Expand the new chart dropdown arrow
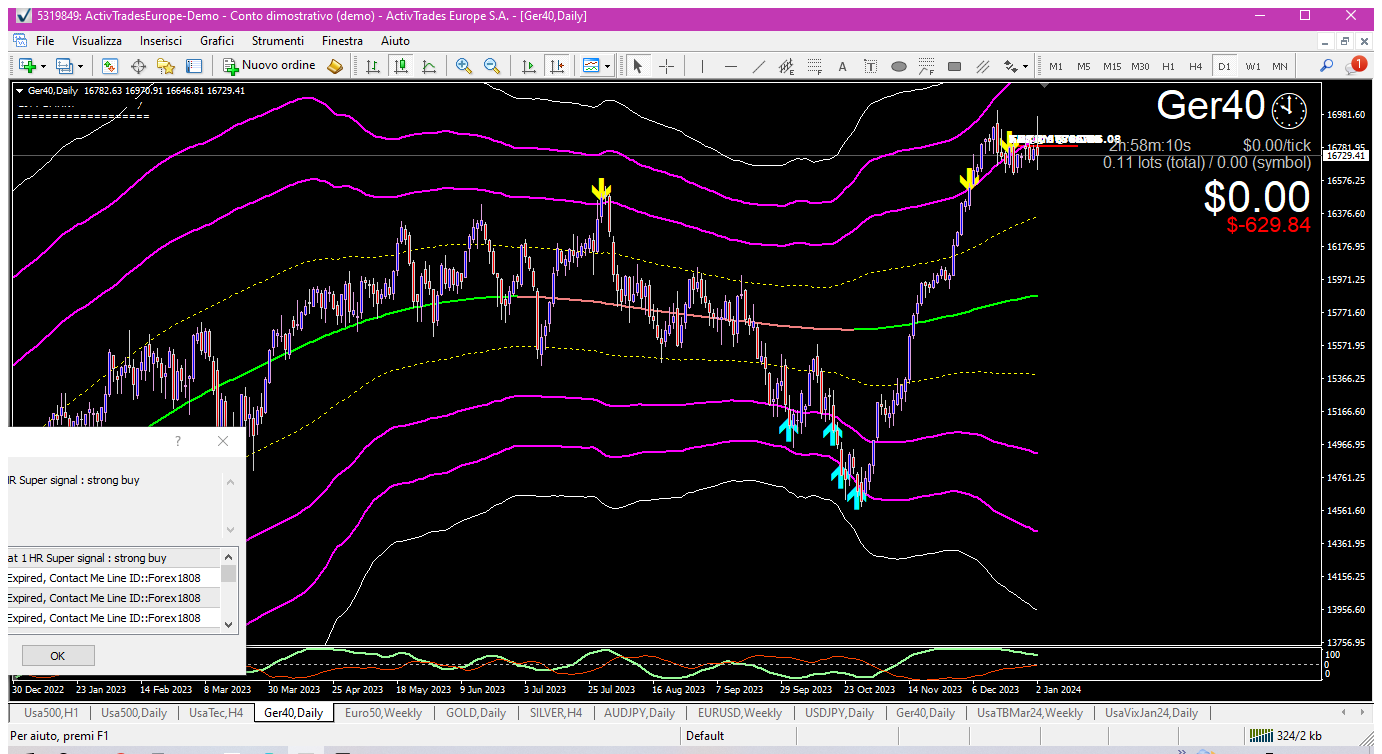 pos(43,66)
